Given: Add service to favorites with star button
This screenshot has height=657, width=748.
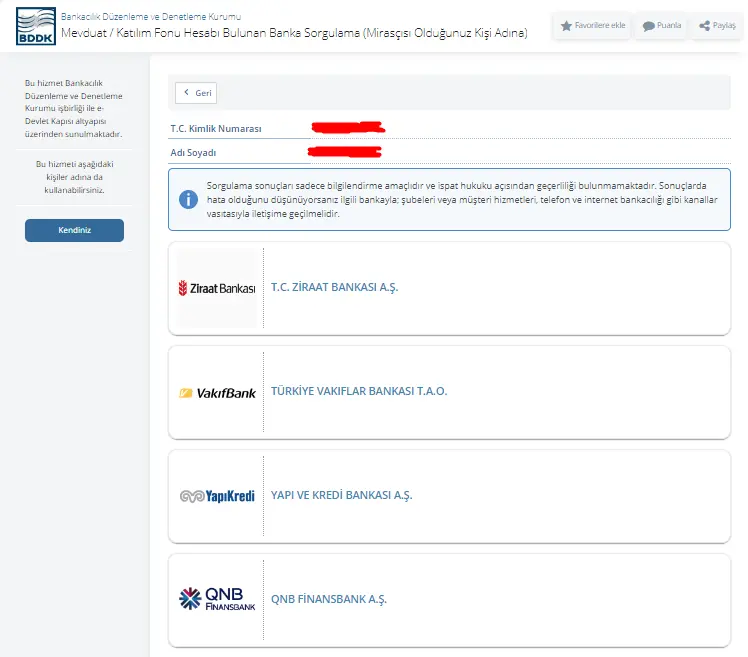Looking at the screenshot, I should pyautogui.click(x=592, y=25).
